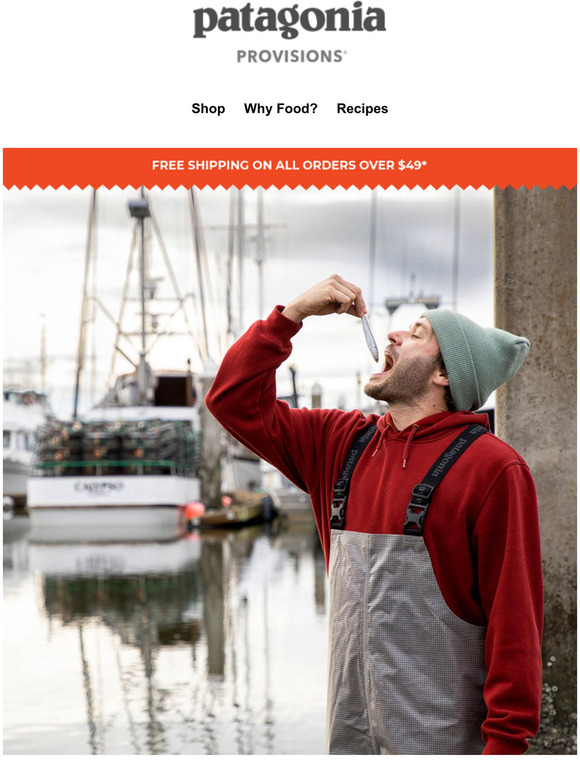Open the Why Food? navigation link
Image resolution: width=580 pixels, height=774 pixels.
tap(280, 109)
